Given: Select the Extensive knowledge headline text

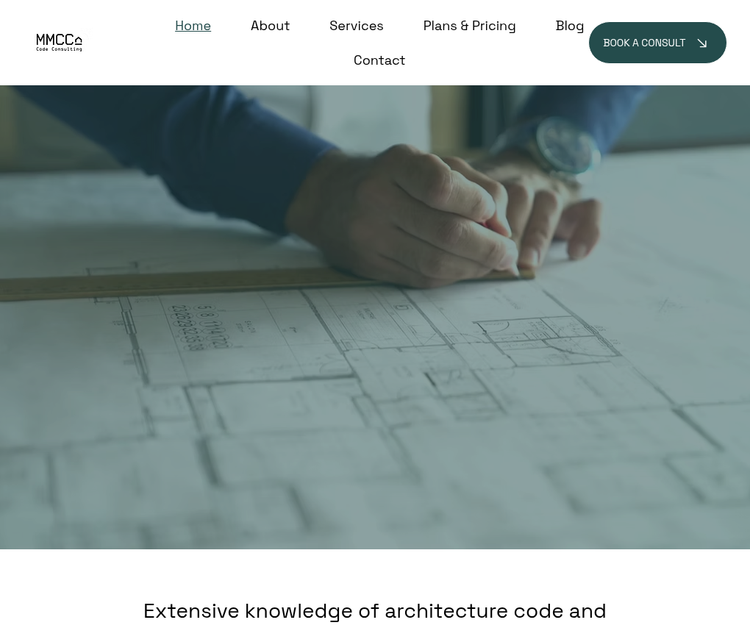Looking at the screenshot, I should [x=375, y=611].
